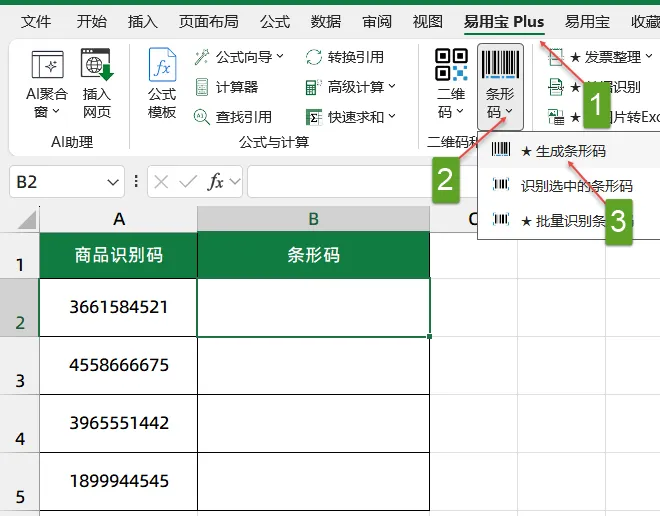This screenshot has width=660, height=516.
Task: Switch to the 易用宝 tab
Action: [587, 21]
